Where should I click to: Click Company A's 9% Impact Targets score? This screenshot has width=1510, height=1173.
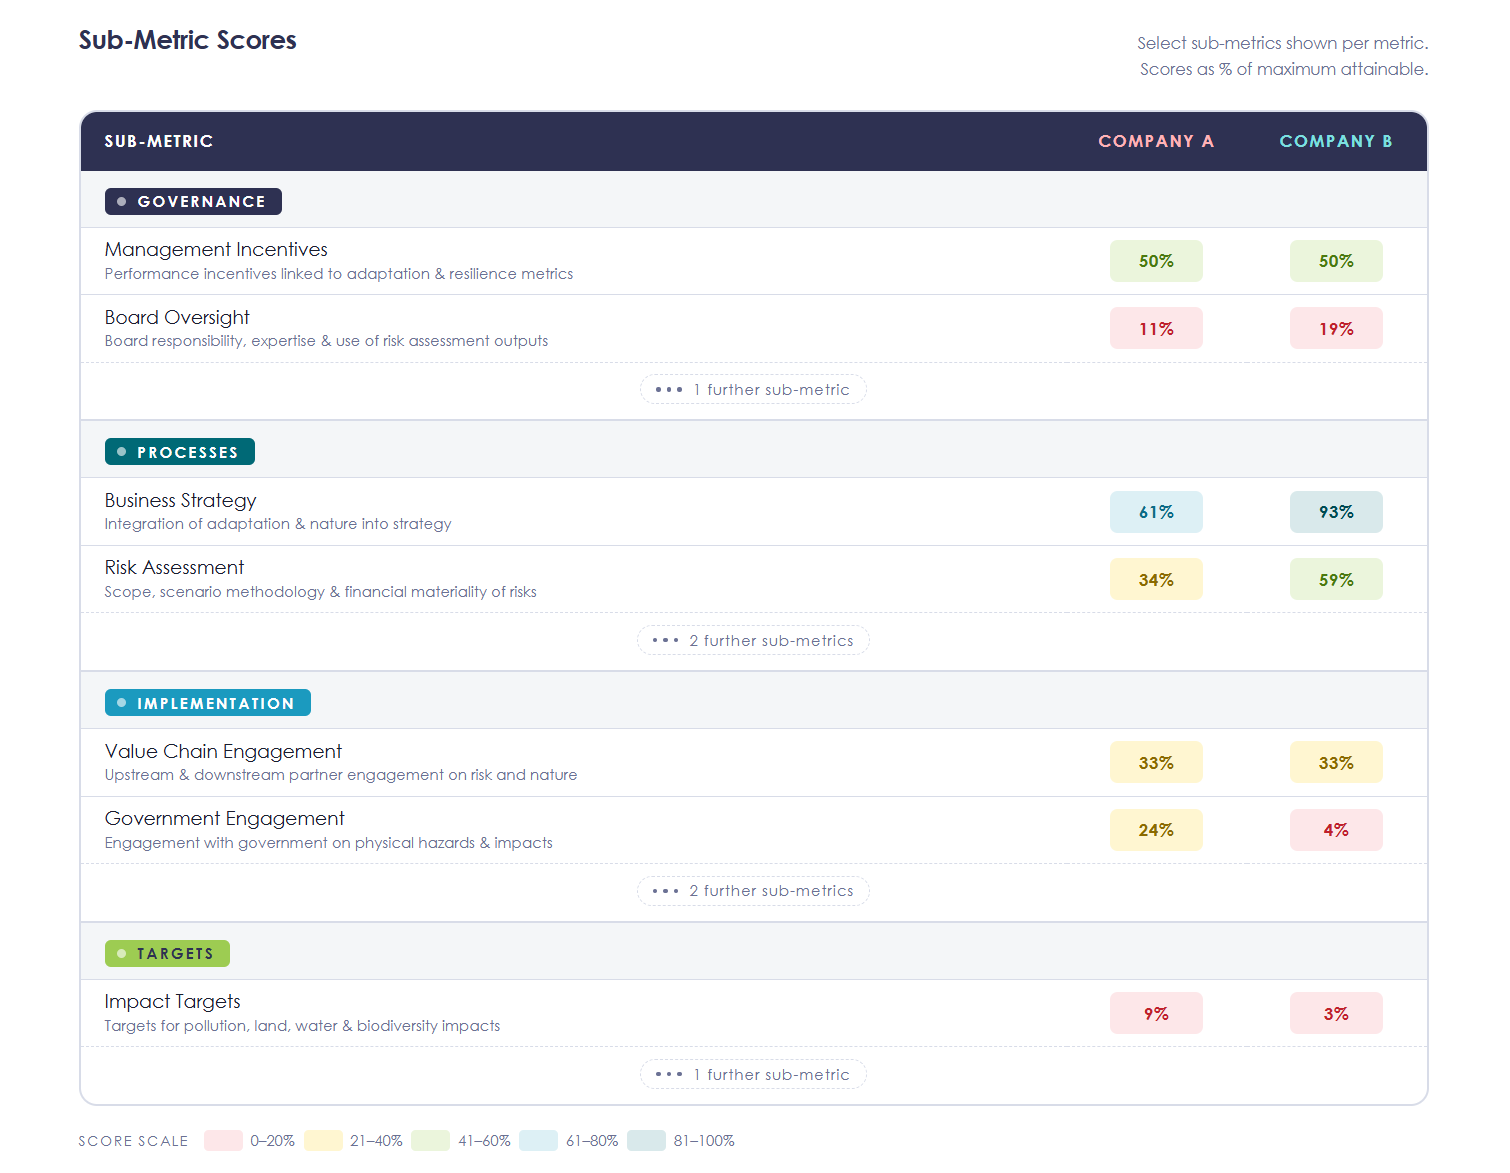pos(1156,1014)
